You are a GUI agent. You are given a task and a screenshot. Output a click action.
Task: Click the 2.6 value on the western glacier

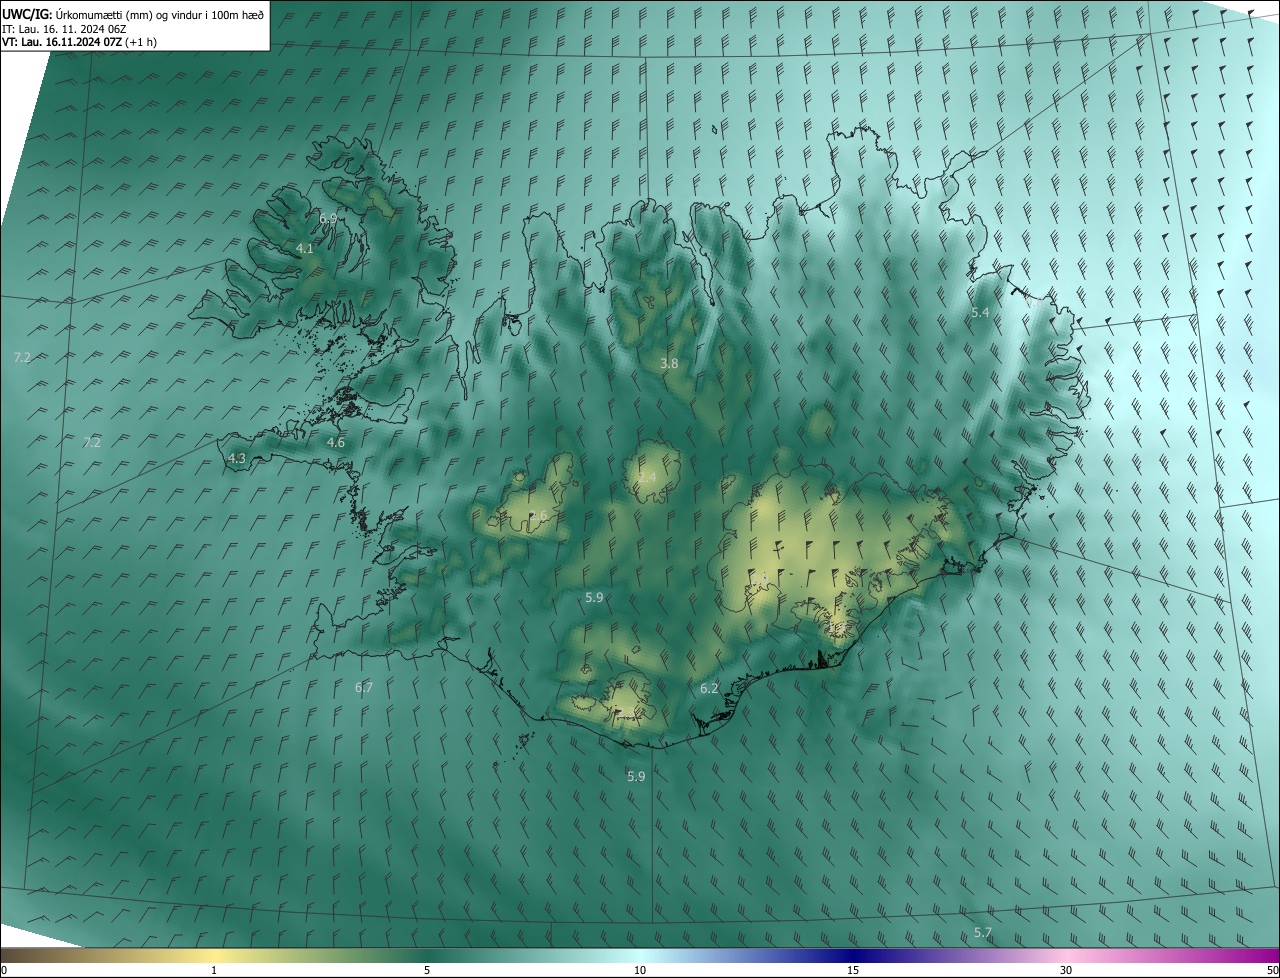tap(538, 516)
